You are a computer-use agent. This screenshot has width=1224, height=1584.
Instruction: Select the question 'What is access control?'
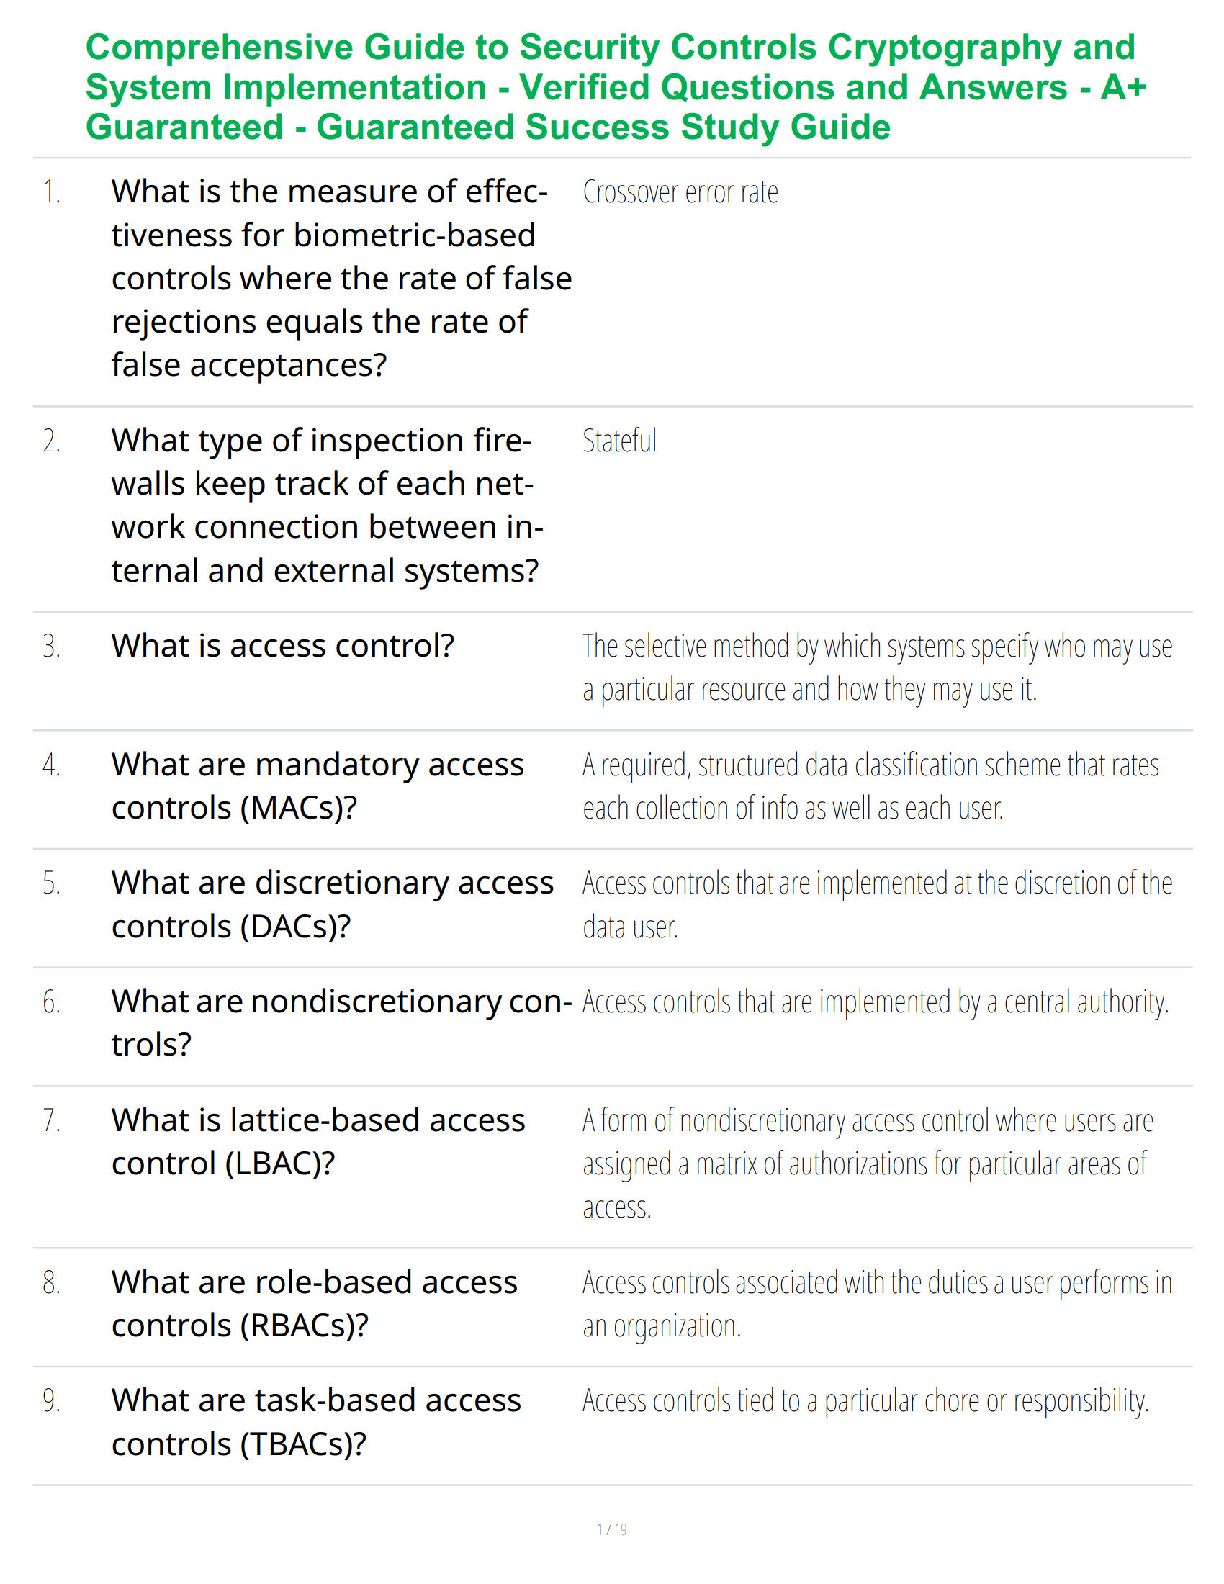point(282,646)
